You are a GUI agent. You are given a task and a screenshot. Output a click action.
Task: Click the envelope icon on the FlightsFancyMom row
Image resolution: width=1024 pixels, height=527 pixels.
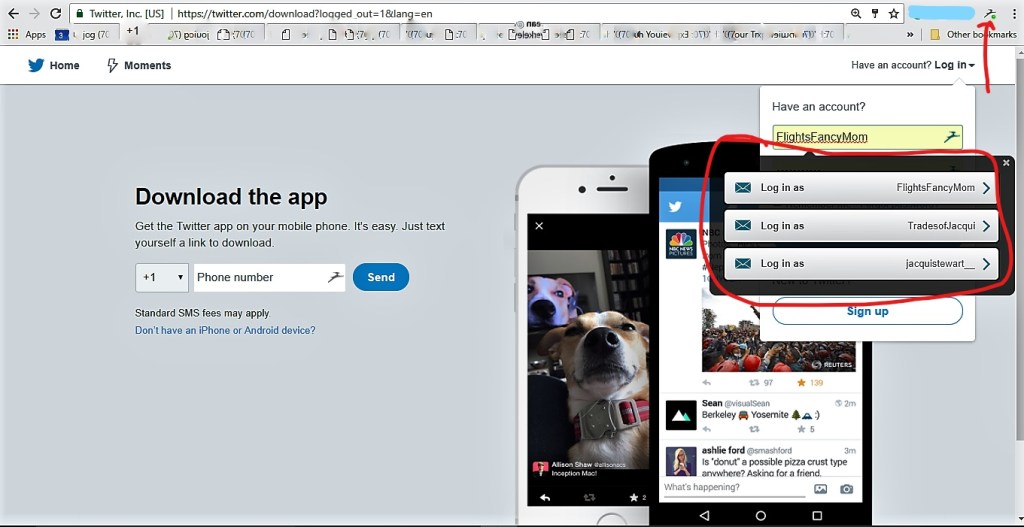coord(743,188)
